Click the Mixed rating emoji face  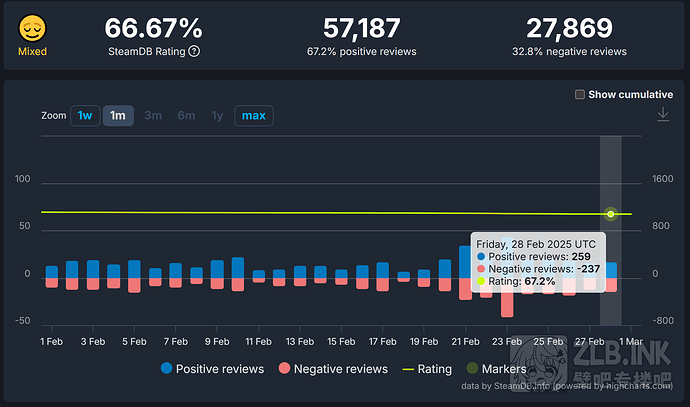click(x=30, y=28)
